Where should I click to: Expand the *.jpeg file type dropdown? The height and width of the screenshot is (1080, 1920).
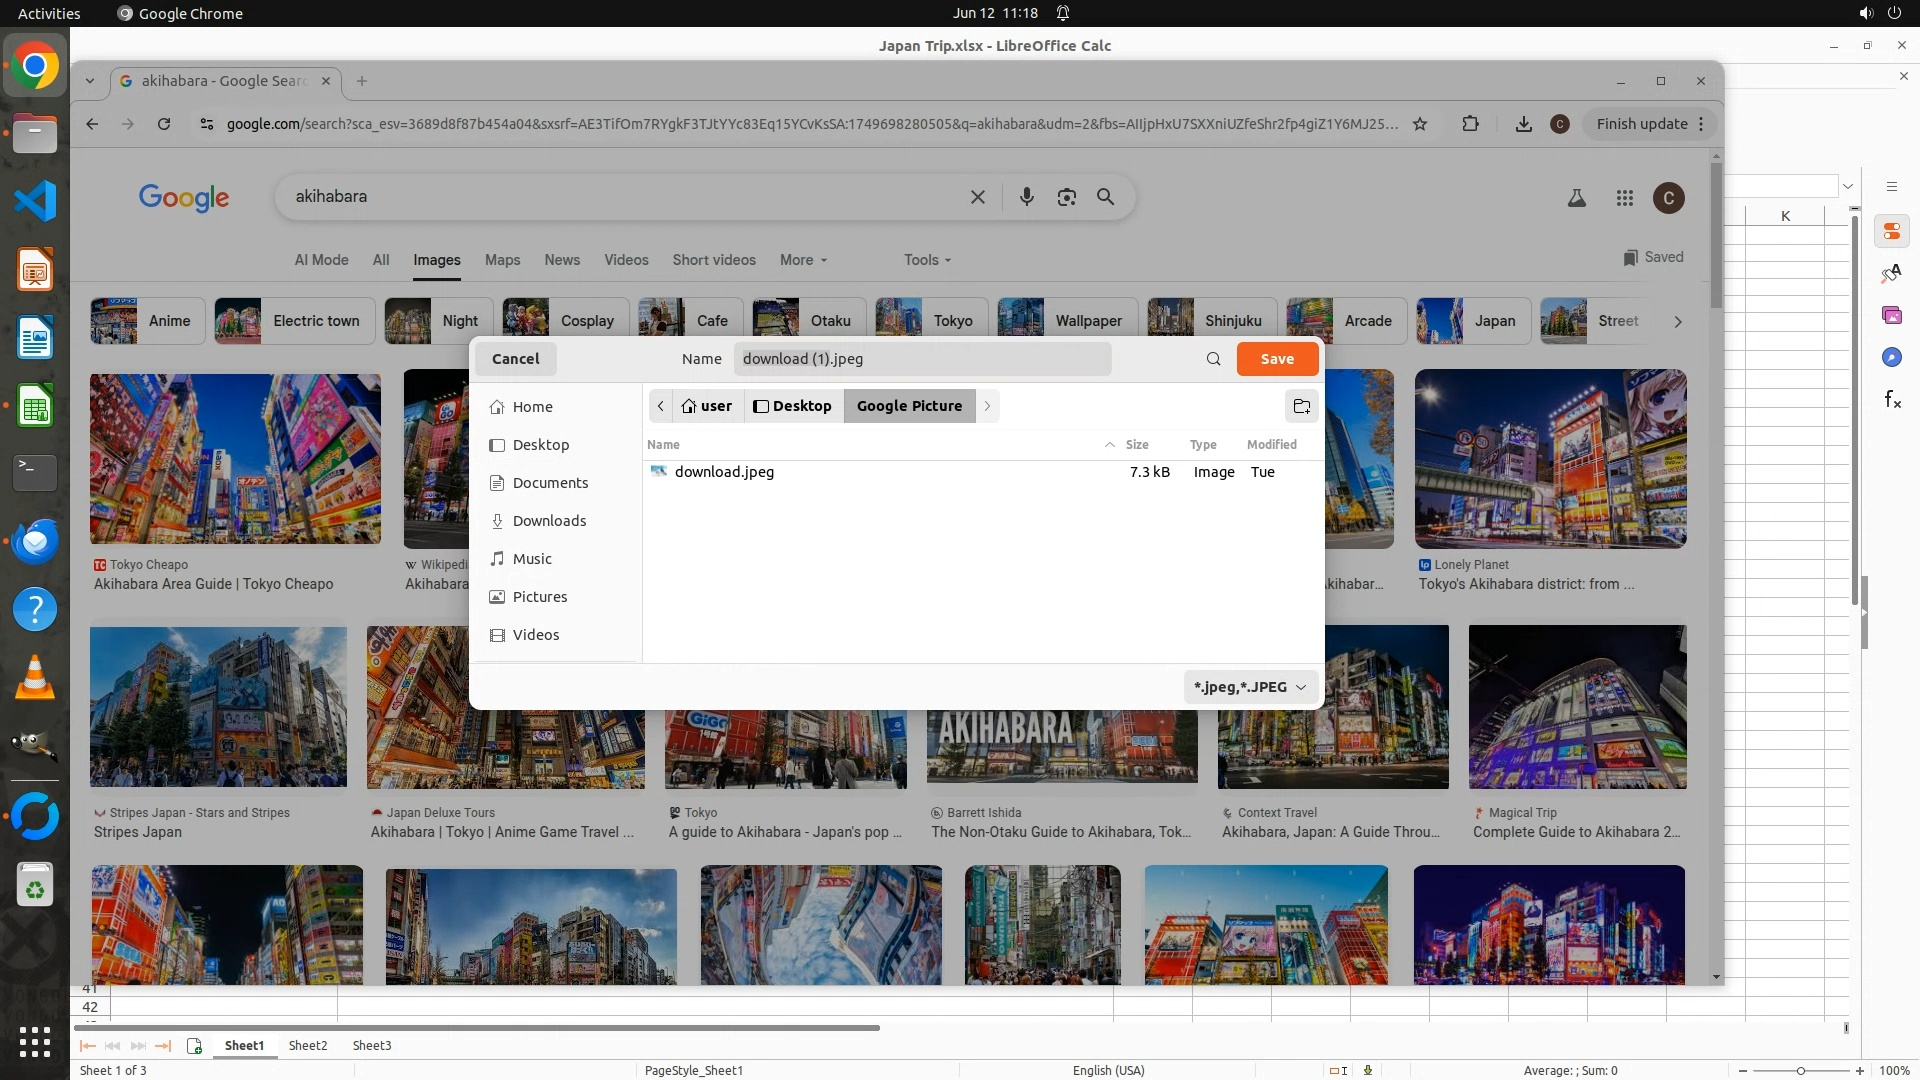pyautogui.click(x=1250, y=687)
